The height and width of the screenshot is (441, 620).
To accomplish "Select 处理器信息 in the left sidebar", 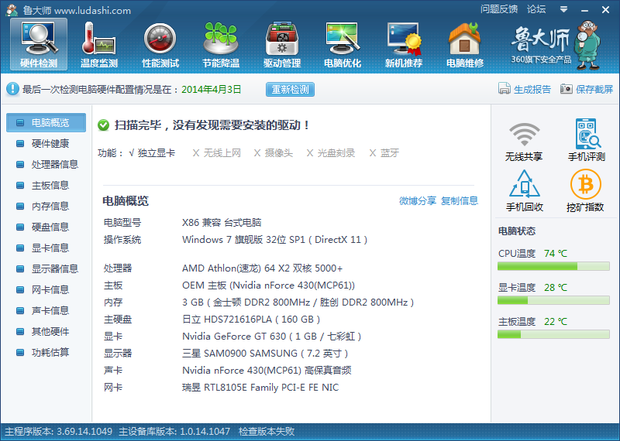I will (54, 164).
